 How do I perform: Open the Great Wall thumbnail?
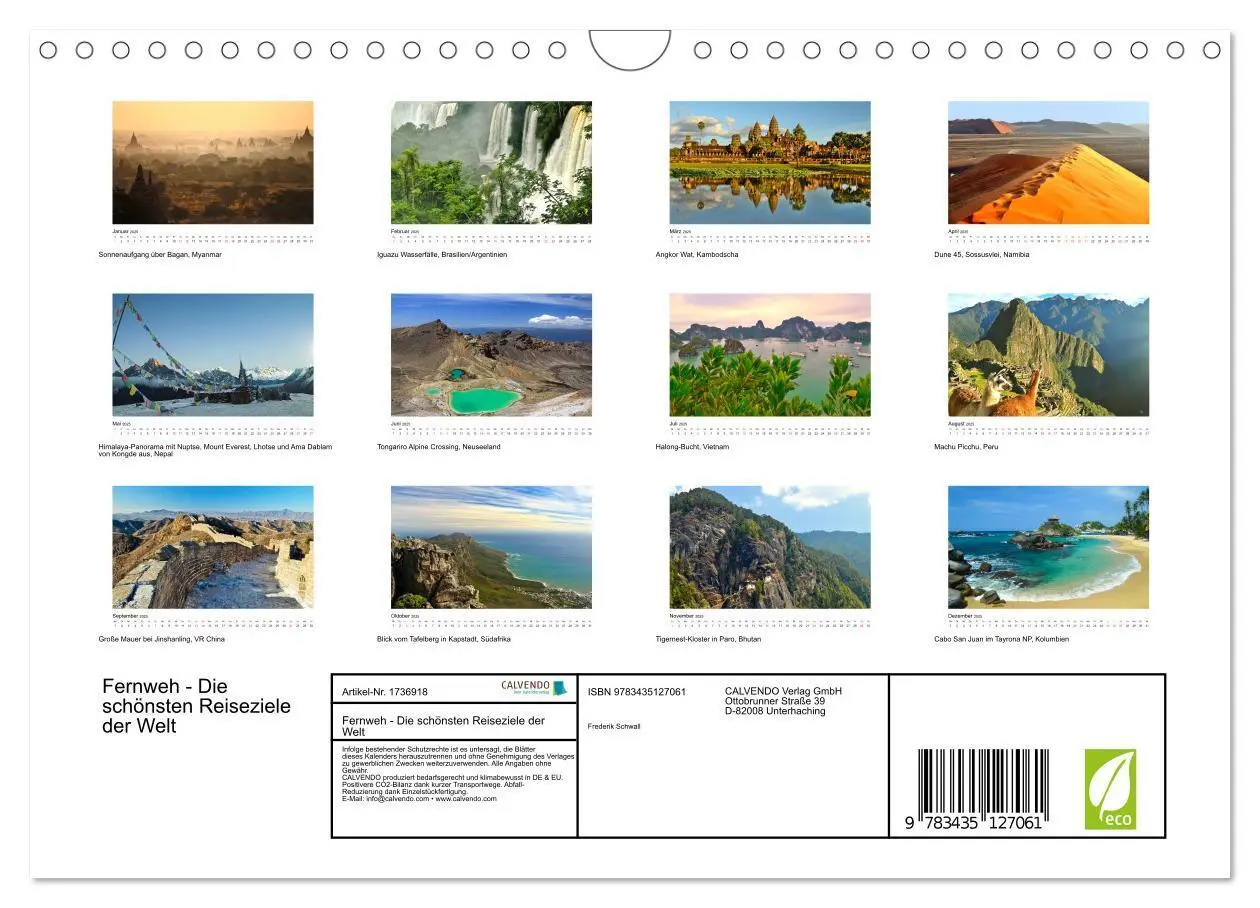213,547
